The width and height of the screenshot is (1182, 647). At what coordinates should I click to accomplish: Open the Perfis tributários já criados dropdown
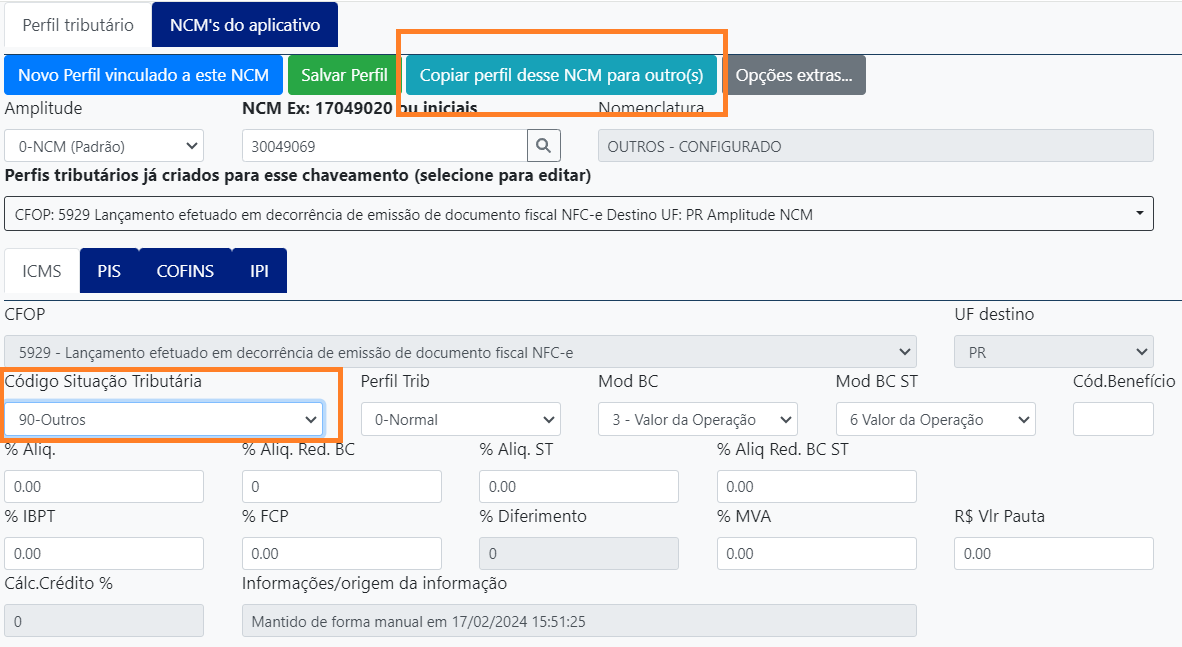(x=578, y=214)
